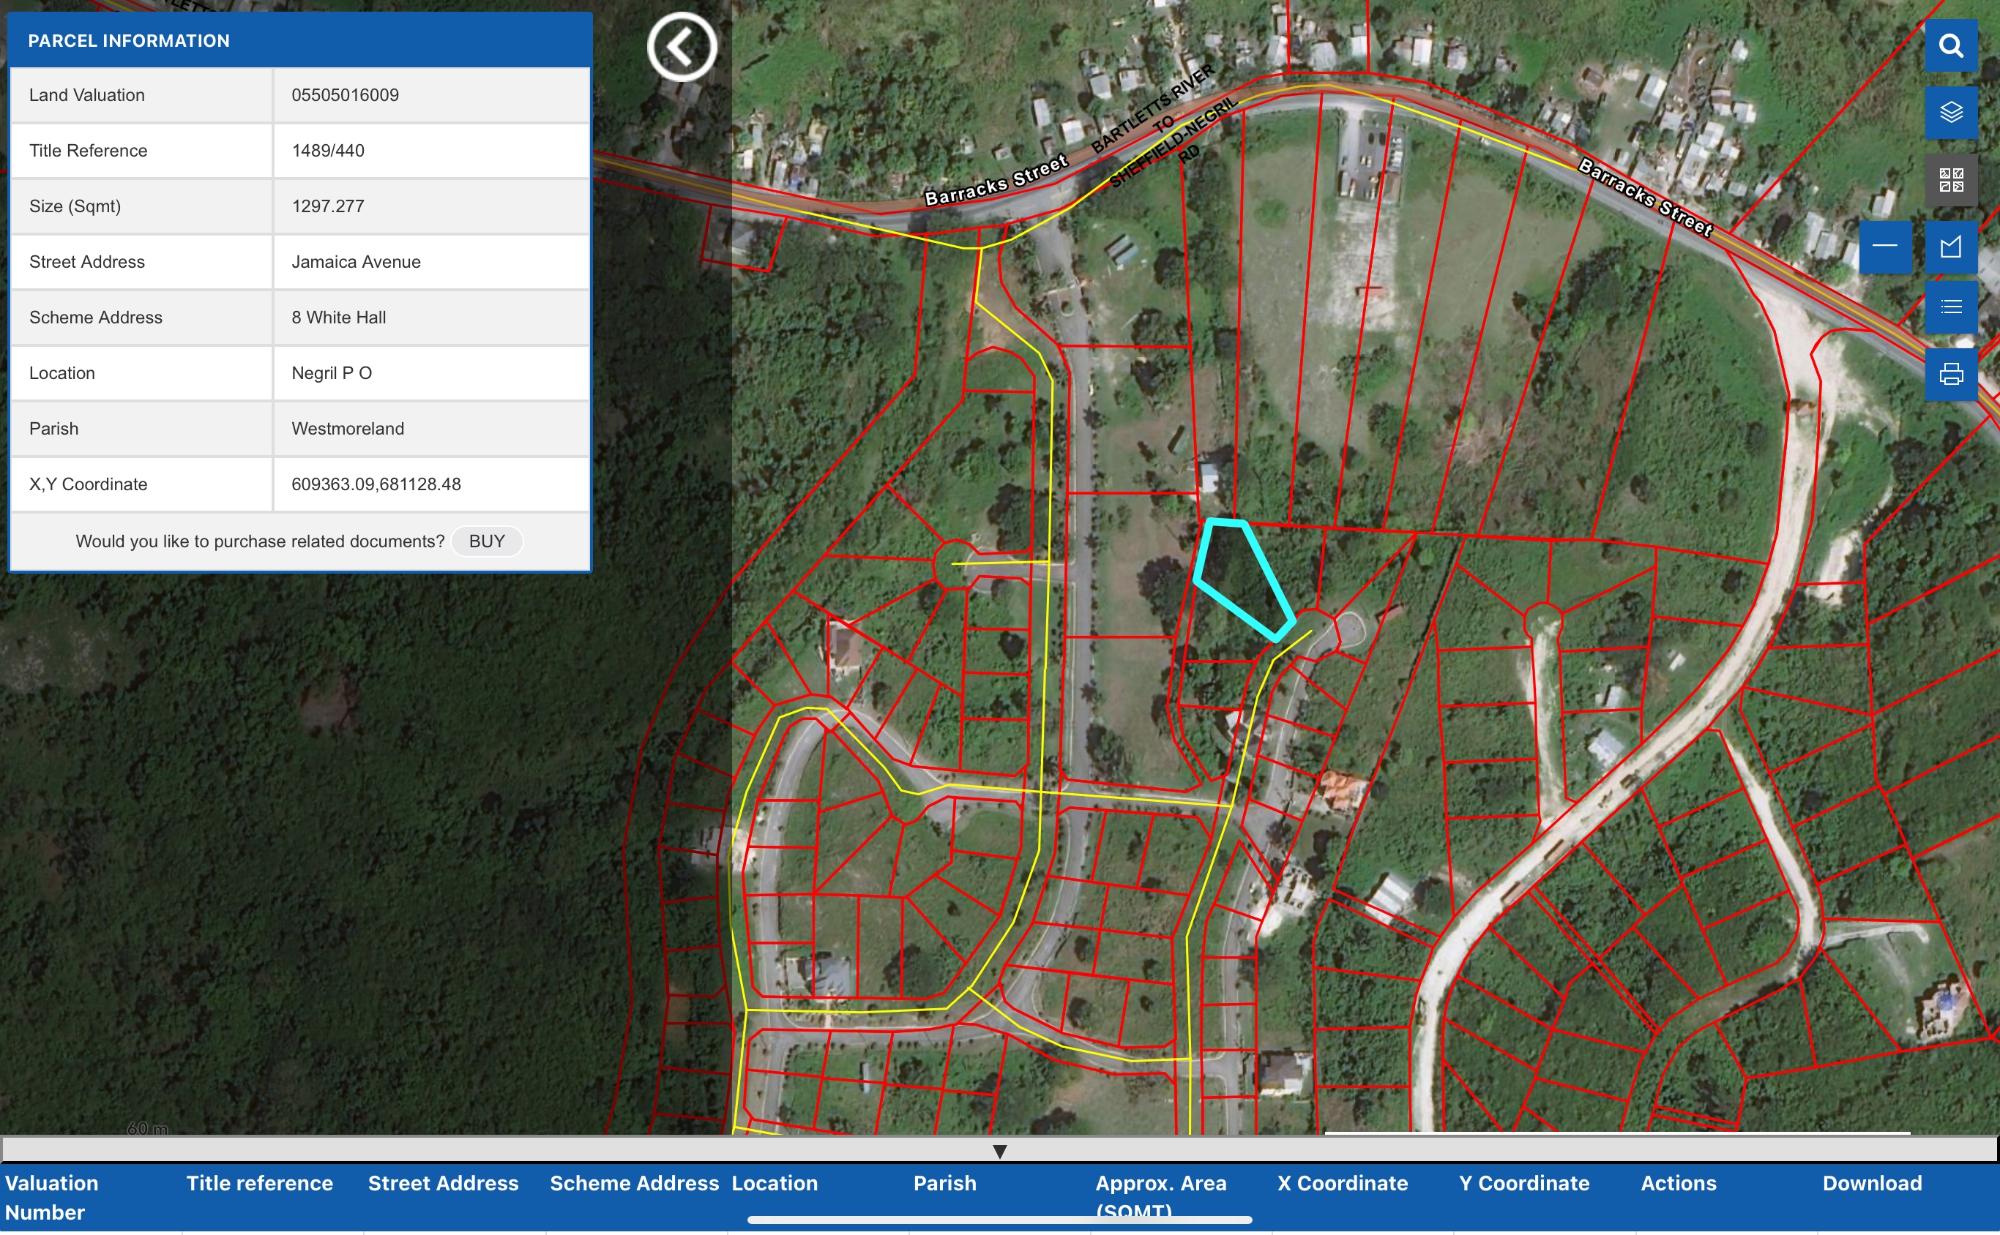Collapse results table with down triangle
2000x1235 pixels.
999,1151
